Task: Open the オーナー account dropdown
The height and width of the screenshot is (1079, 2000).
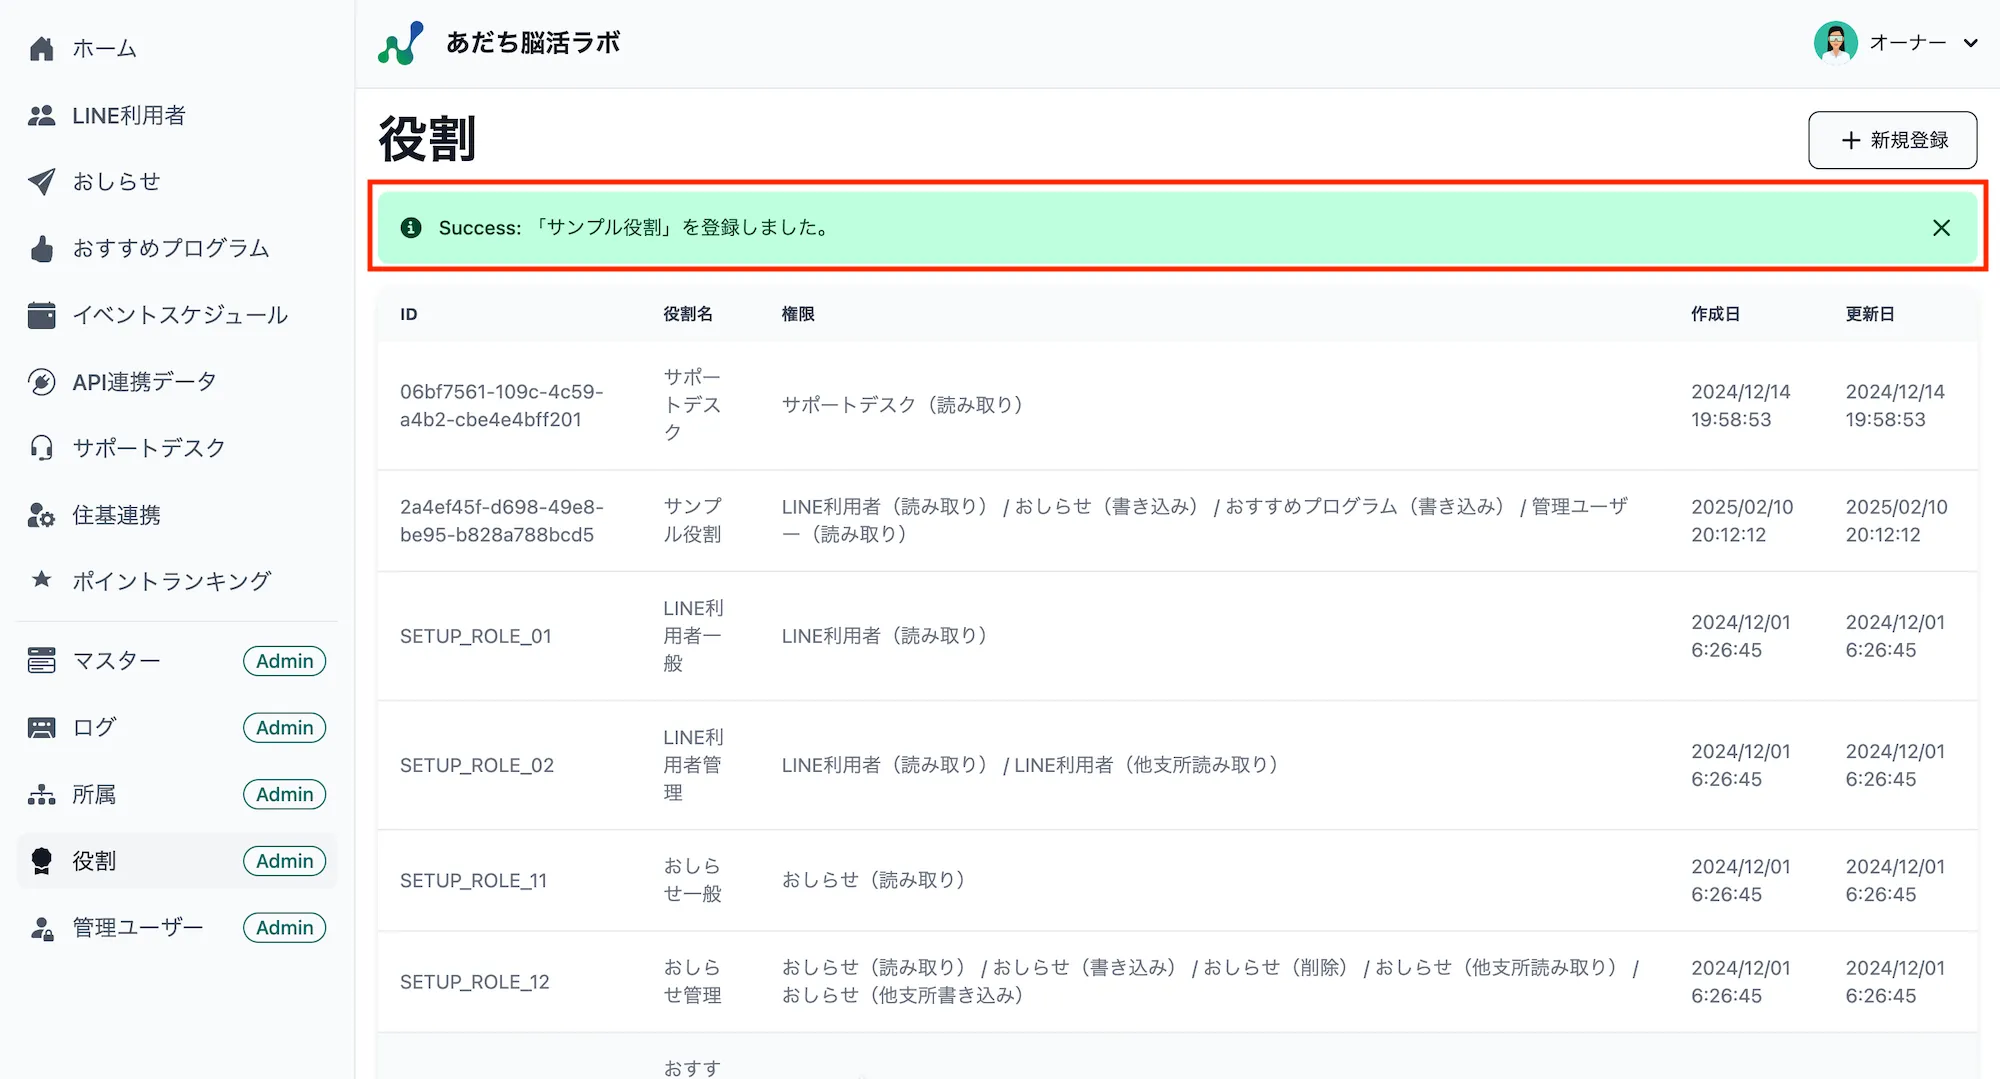Action: (x=1908, y=43)
